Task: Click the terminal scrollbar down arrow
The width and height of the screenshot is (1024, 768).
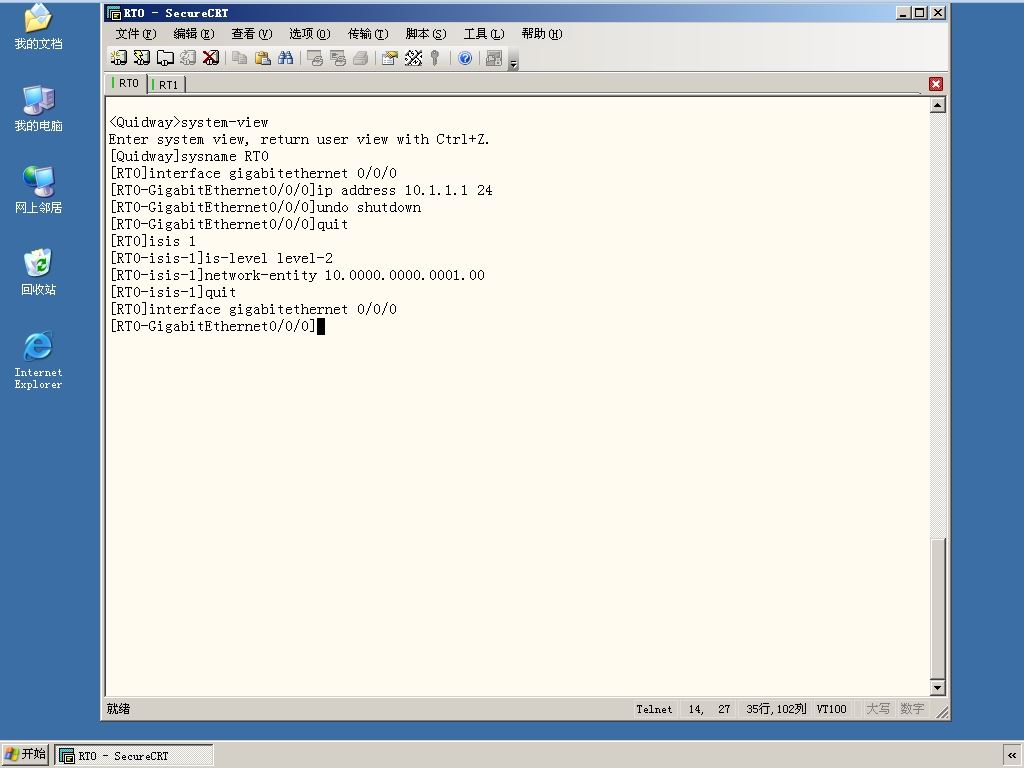Action: (938, 687)
